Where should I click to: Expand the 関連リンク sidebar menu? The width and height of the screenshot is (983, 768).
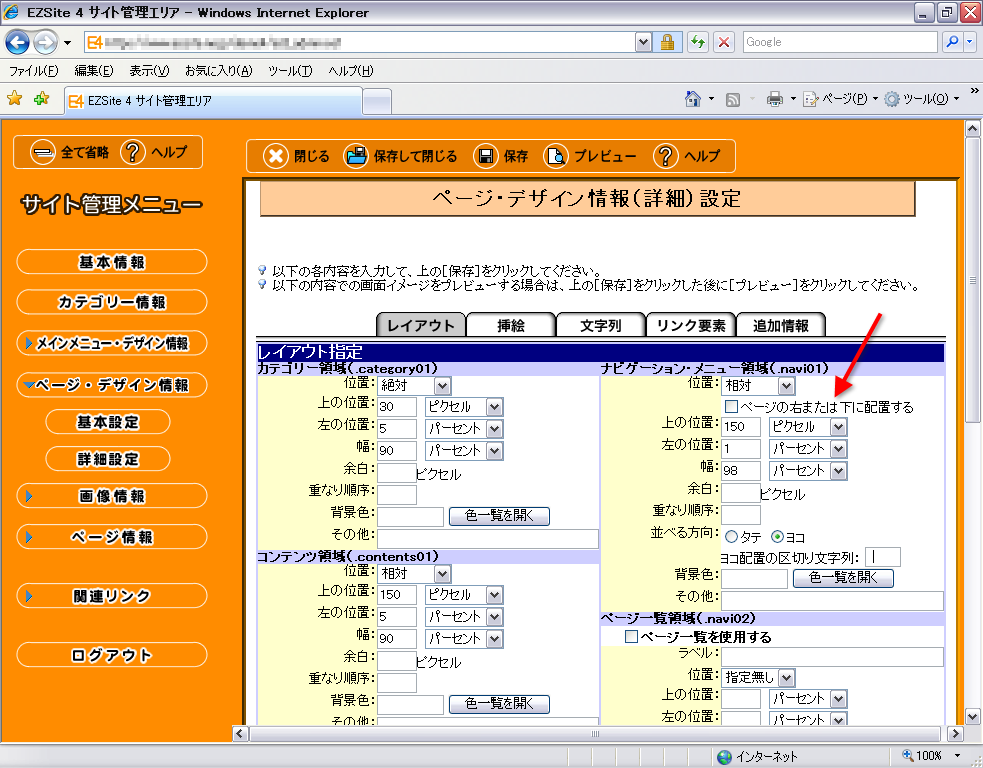point(112,596)
